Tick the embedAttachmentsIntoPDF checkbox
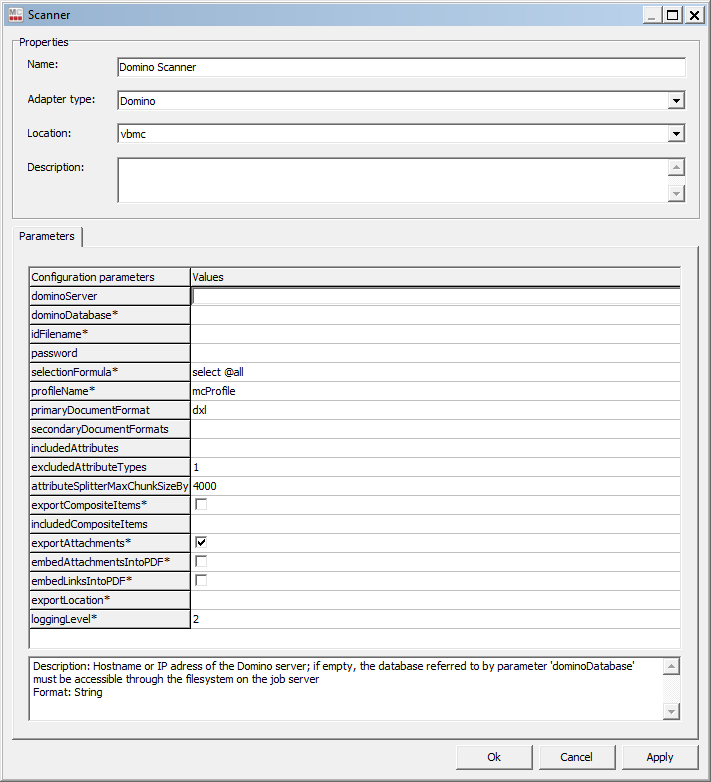This screenshot has height=782, width=711. 201,561
